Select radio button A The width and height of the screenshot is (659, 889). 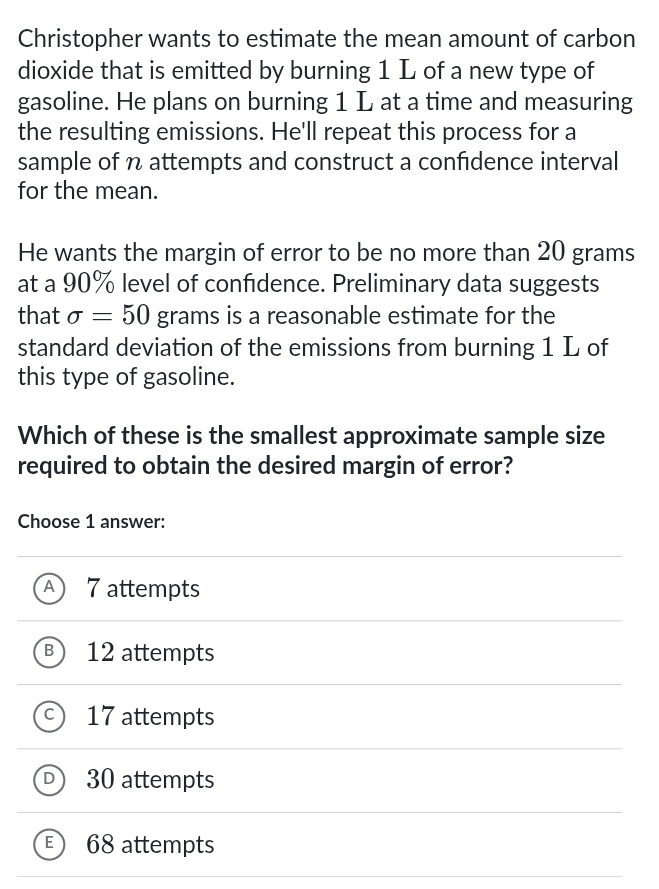click(47, 589)
